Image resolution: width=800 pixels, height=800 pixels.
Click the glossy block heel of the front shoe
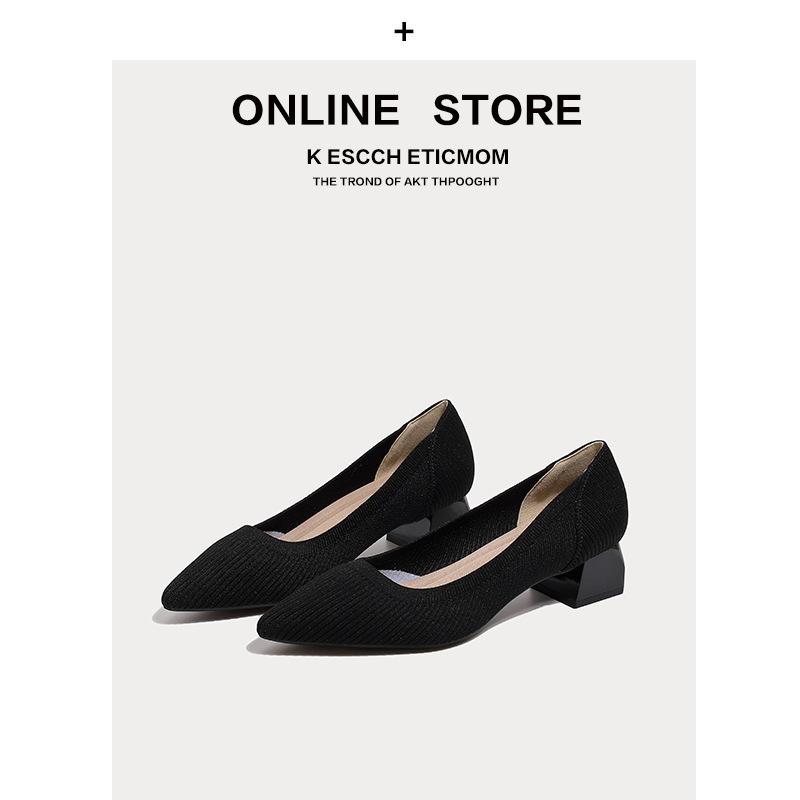click(587, 577)
